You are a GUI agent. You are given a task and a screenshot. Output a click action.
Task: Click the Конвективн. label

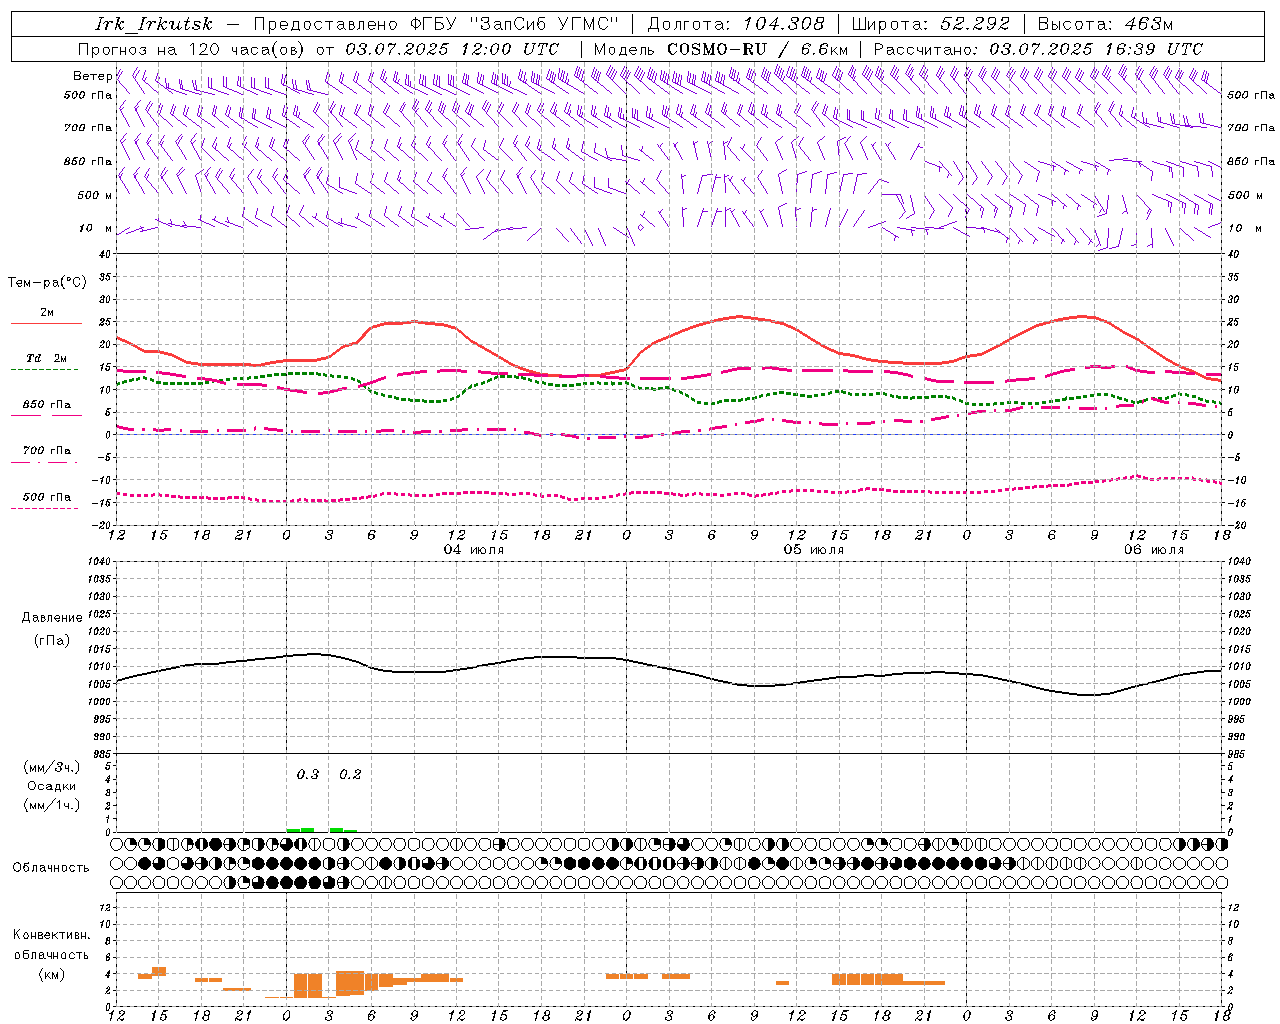pos(51,935)
